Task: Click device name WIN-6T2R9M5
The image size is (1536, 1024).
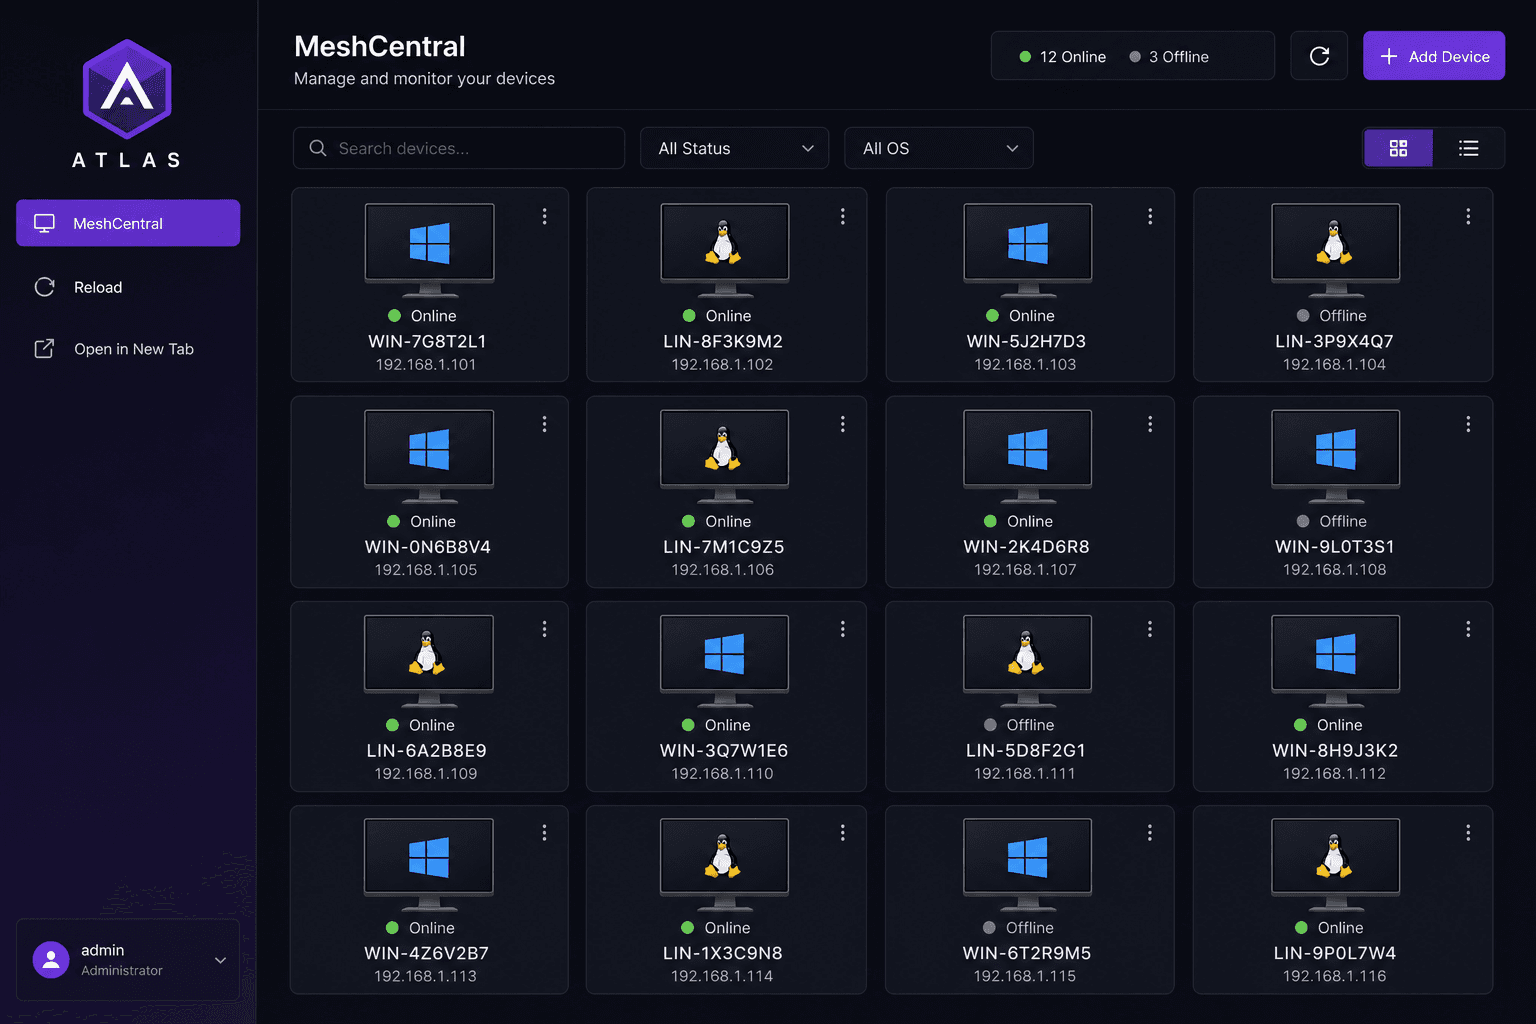Action: click(1027, 953)
